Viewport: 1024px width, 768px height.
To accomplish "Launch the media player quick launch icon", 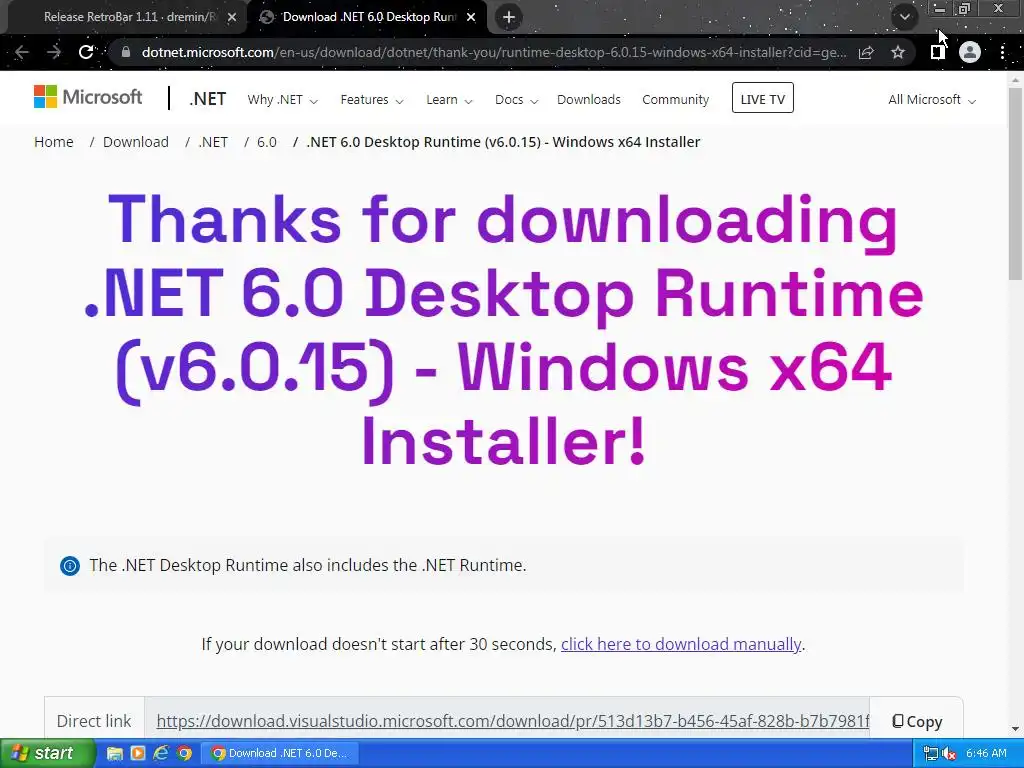I will tap(138, 754).
